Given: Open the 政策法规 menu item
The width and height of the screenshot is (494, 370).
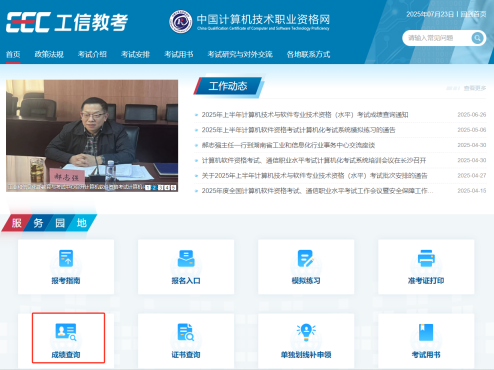Looking at the screenshot, I should (49, 54).
